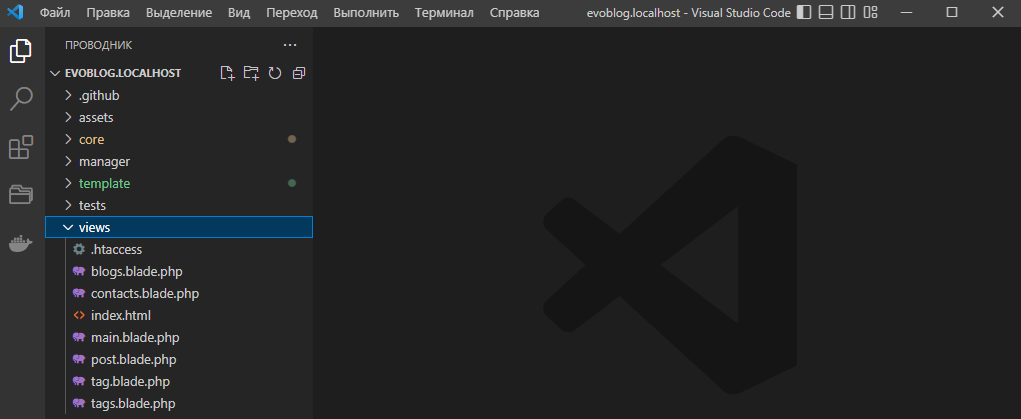Image resolution: width=1021 pixels, height=419 pixels.
Task: Open the Extensions view icon
Action: (x=21, y=147)
